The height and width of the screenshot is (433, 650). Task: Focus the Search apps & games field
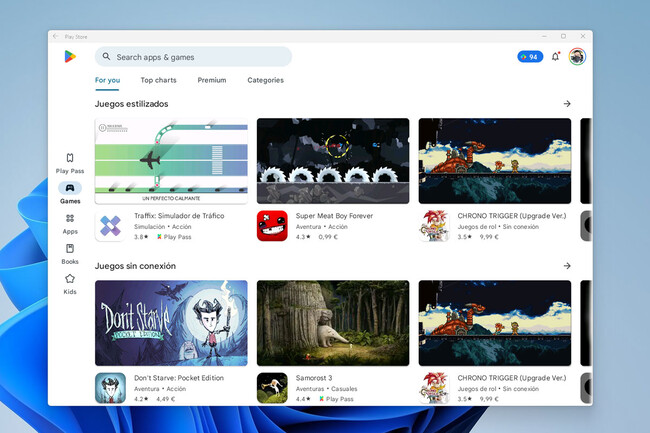point(193,57)
